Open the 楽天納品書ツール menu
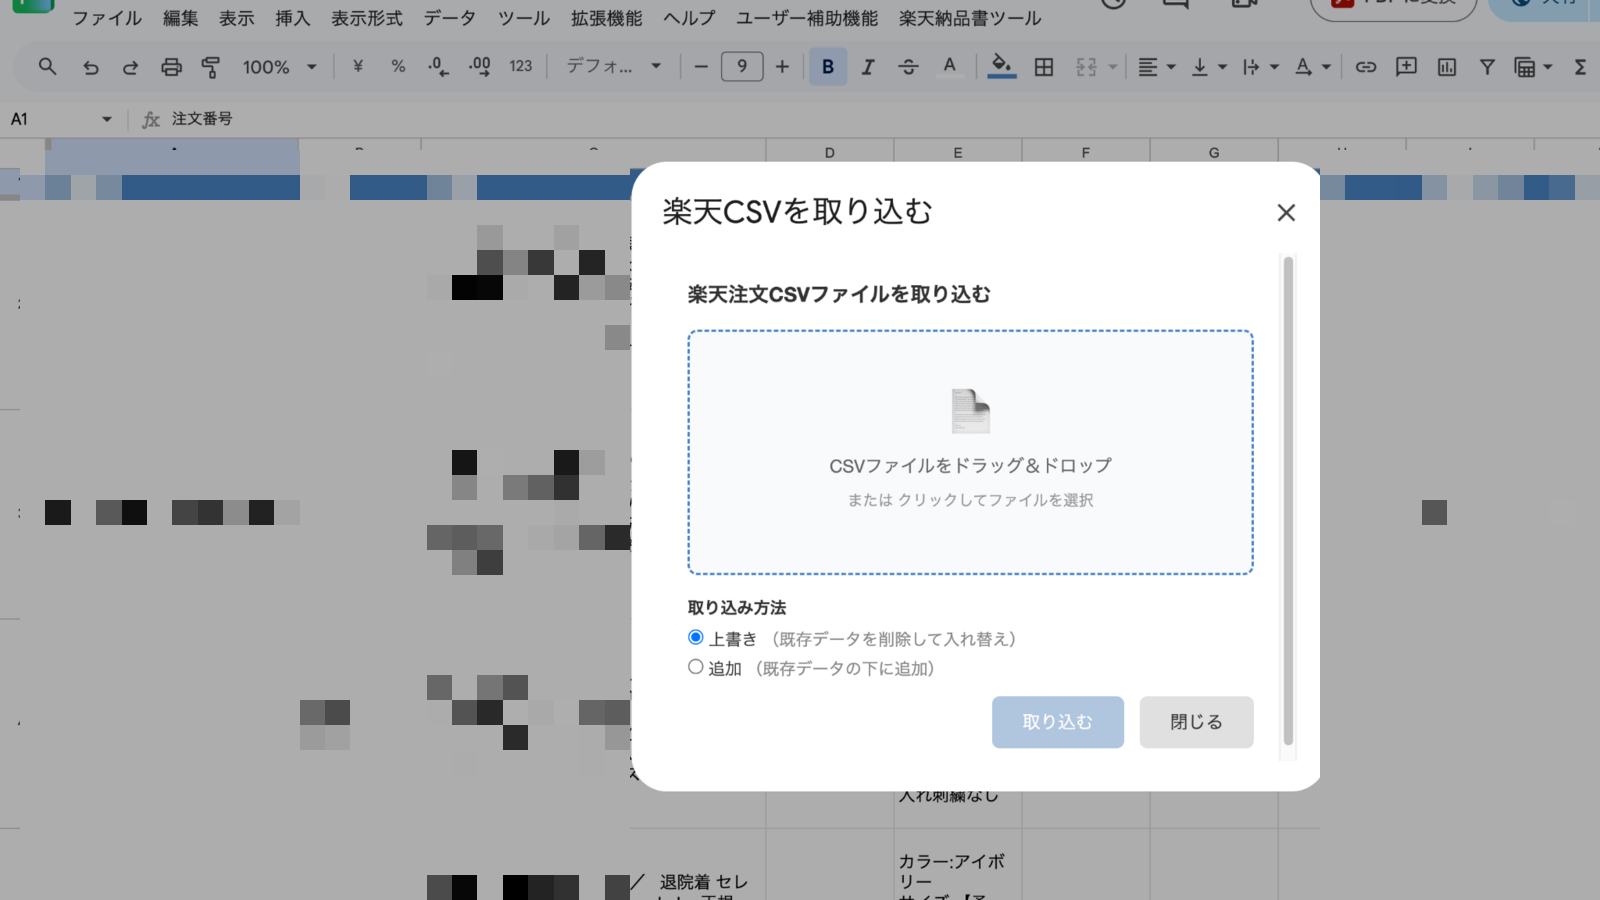This screenshot has width=1600, height=900. pyautogui.click(x=970, y=18)
